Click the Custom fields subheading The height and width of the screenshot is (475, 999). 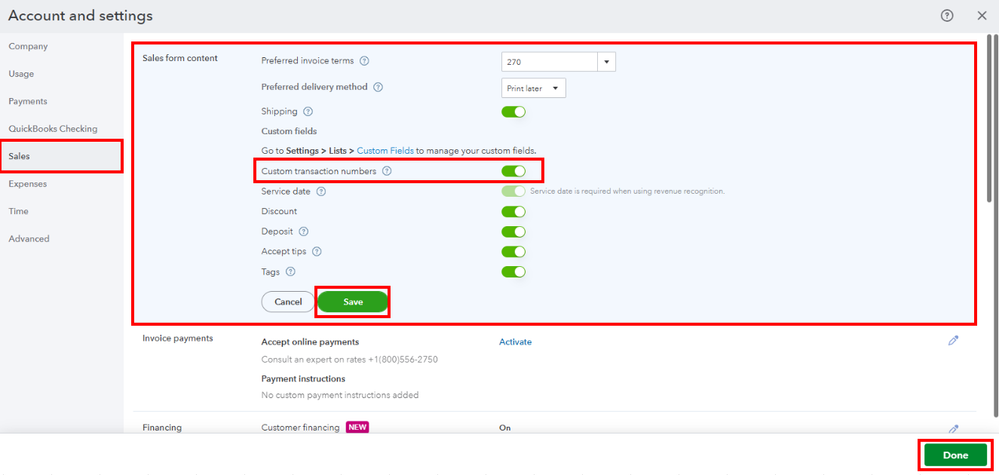(x=289, y=131)
